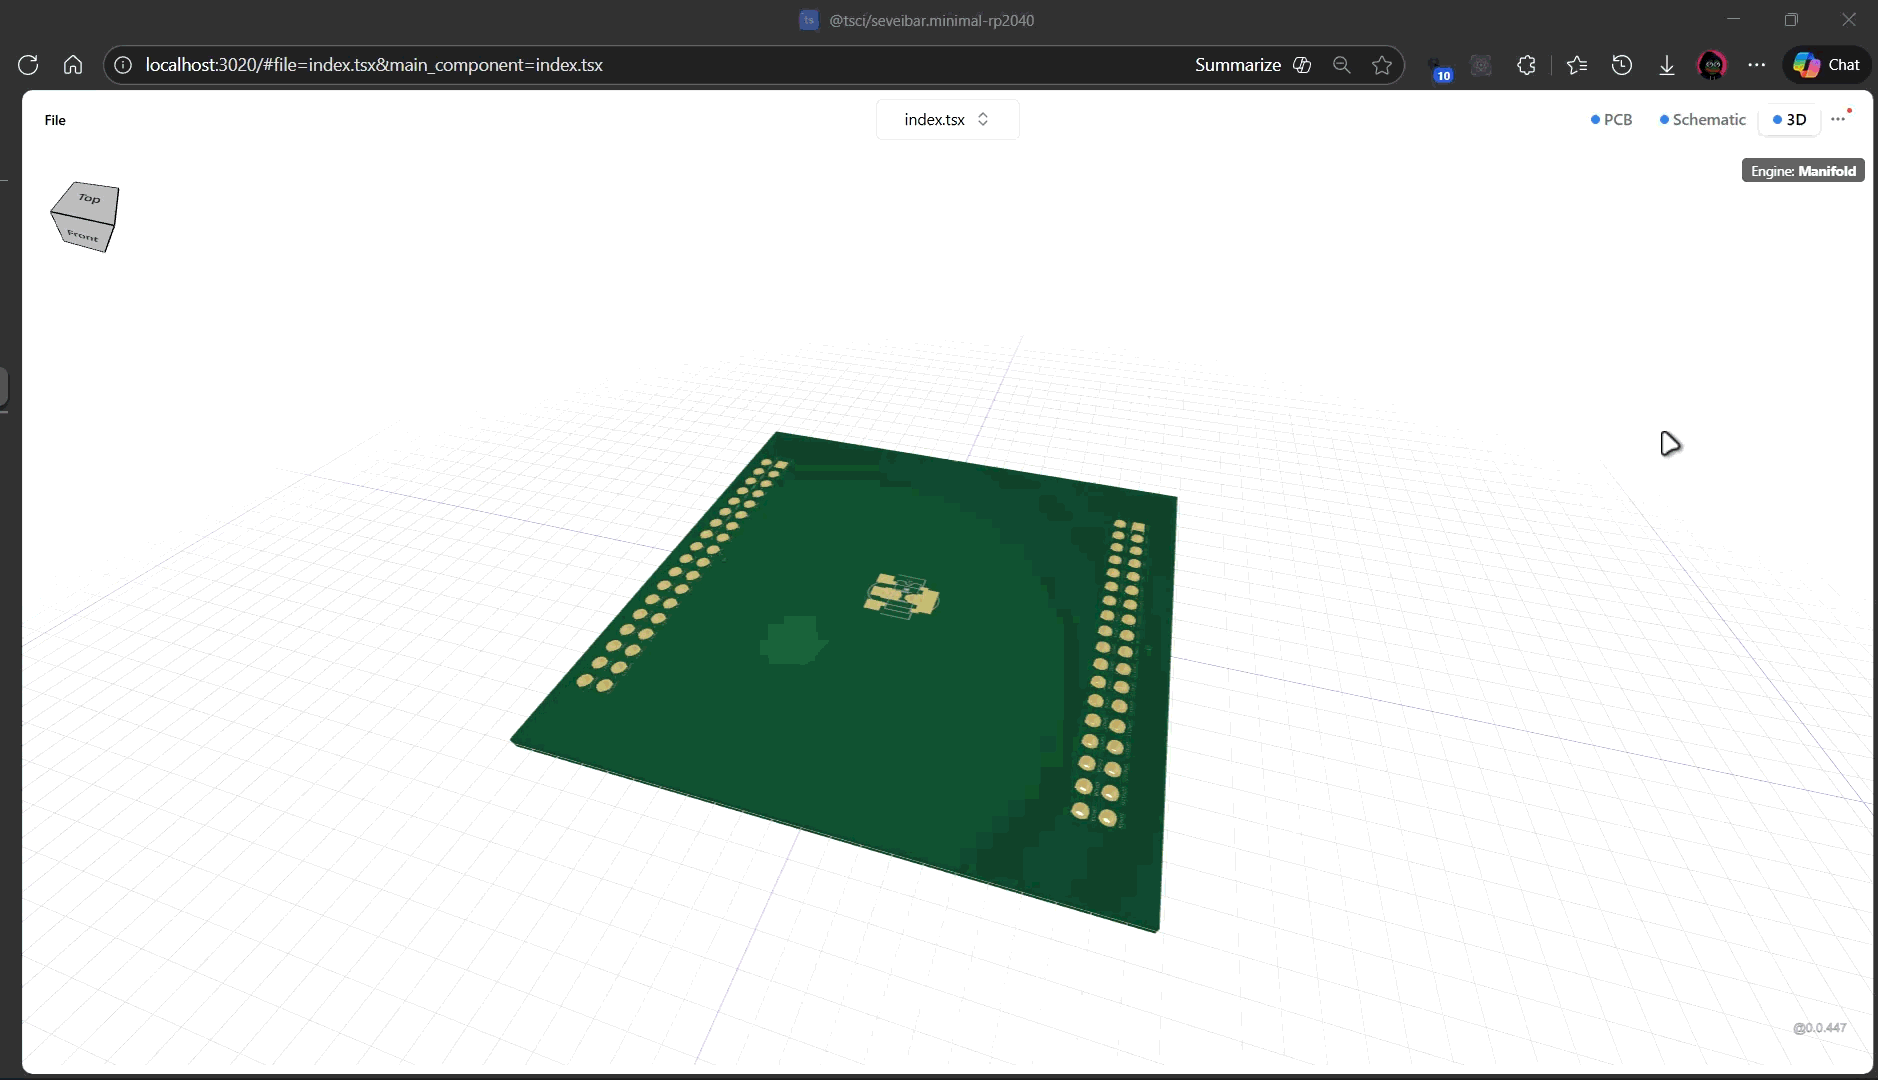This screenshot has width=1878, height=1080.
Task: Open the browser profile avatar
Action: click(x=1713, y=65)
